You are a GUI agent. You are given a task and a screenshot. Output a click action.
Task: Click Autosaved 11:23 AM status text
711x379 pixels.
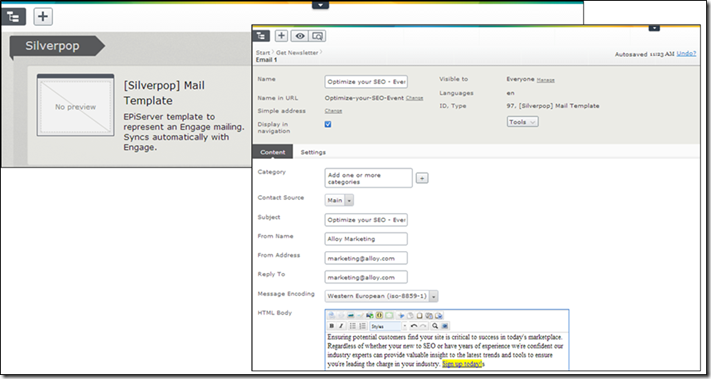(644, 54)
